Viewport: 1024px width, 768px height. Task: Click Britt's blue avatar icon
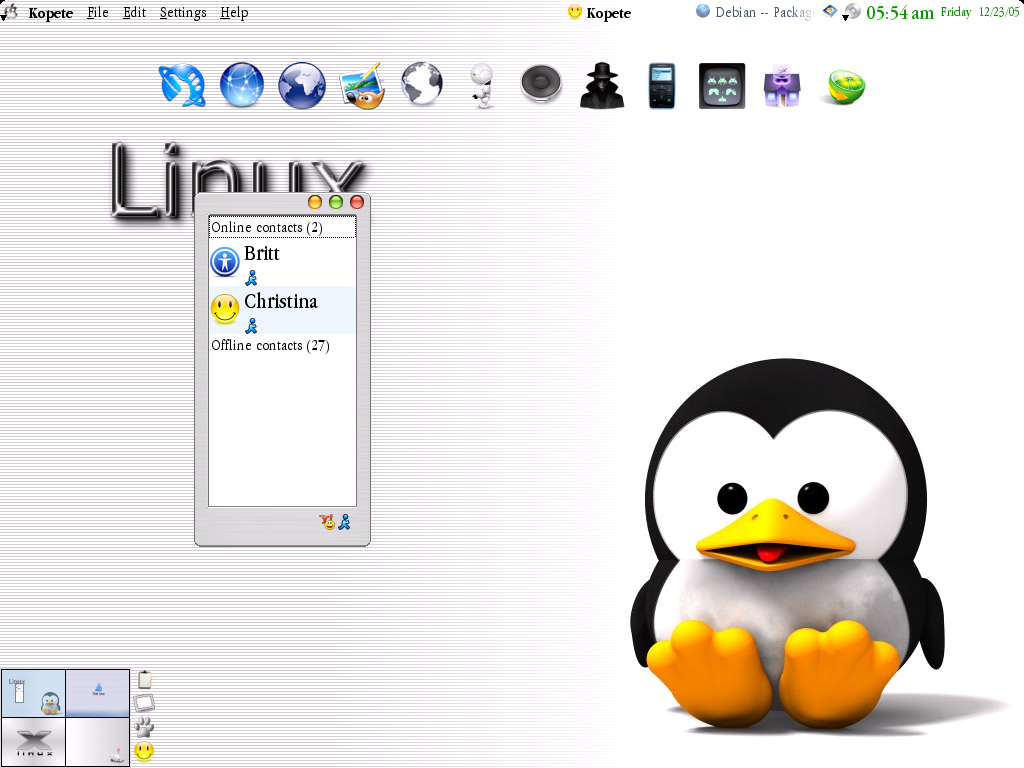point(225,262)
